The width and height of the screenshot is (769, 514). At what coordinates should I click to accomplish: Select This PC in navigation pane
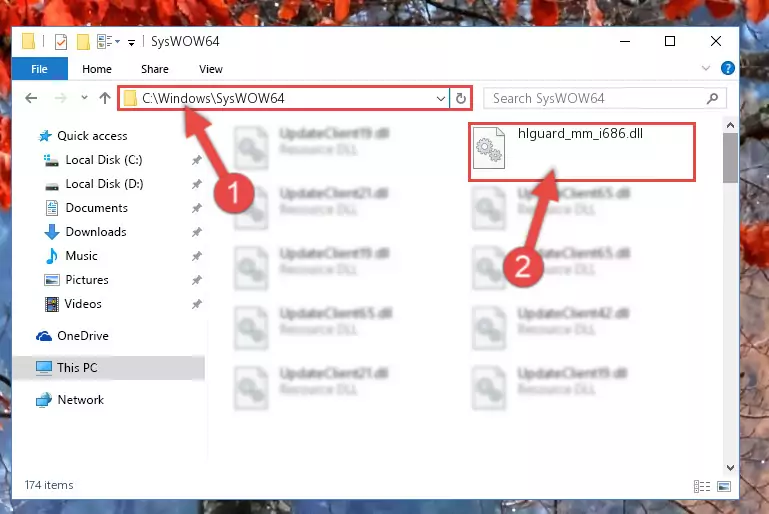click(x=108, y=368)
